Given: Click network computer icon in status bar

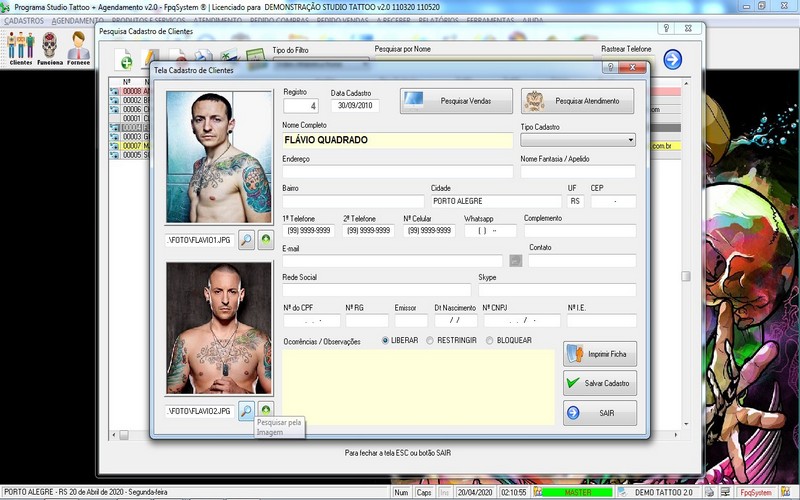Looking at the screenshot, I should (x=725, y=492).
